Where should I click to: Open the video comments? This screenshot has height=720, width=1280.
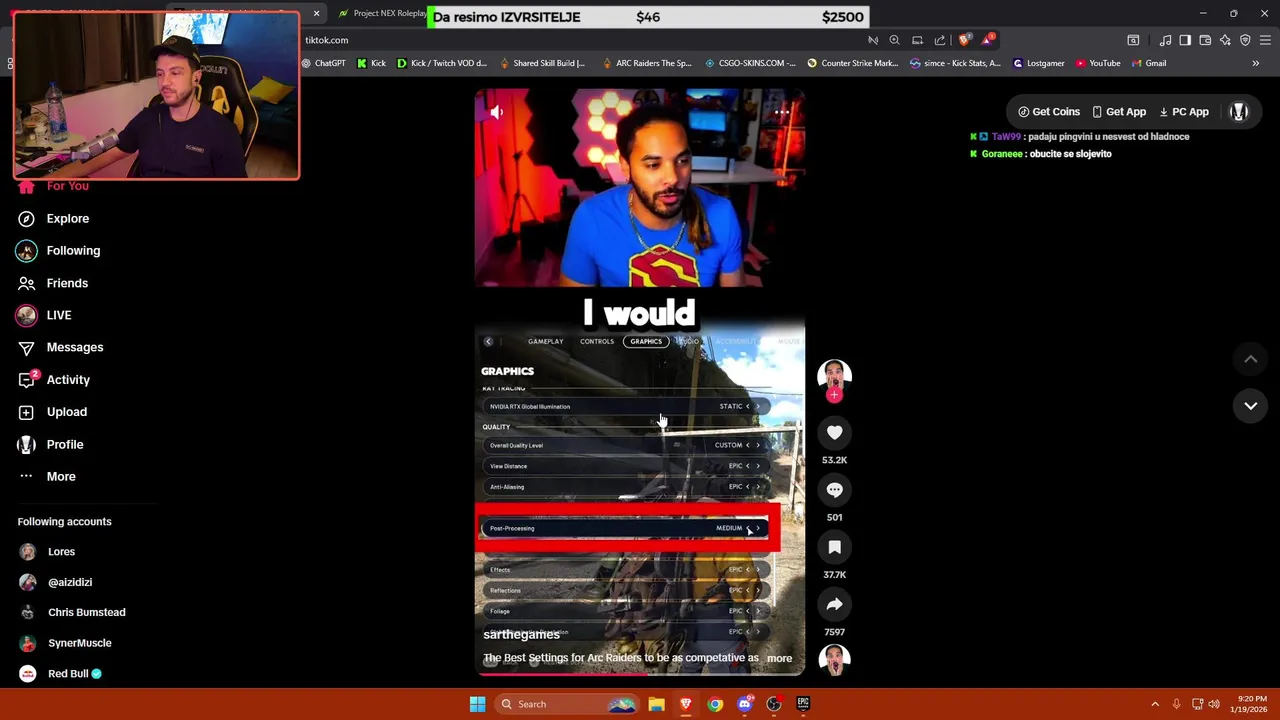[x=834, y=490]
